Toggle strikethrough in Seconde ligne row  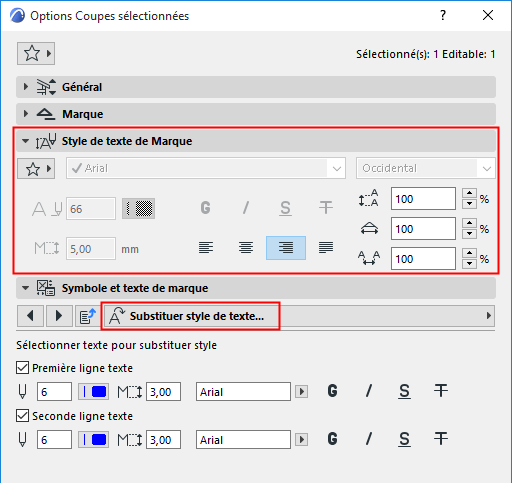(x=441, y=439)
